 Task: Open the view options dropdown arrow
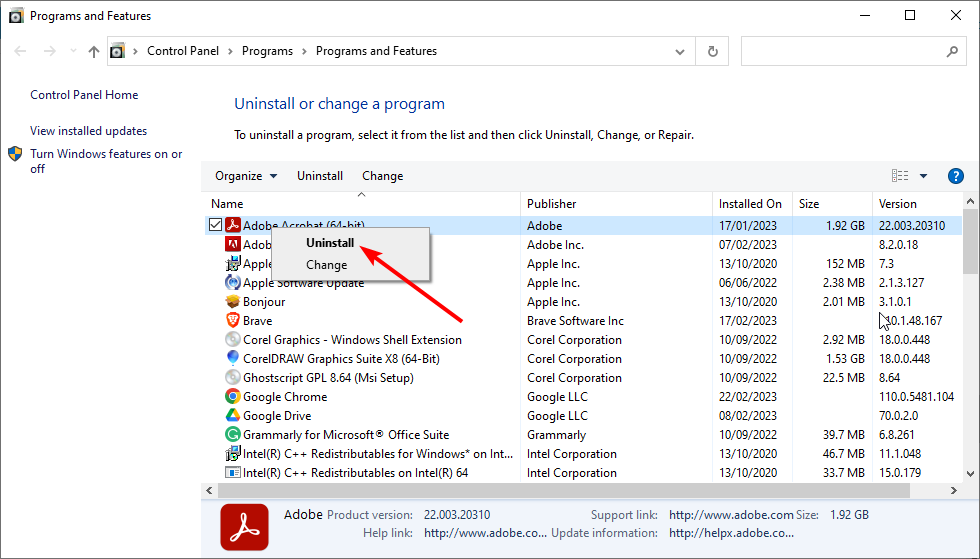click(923, 176)
